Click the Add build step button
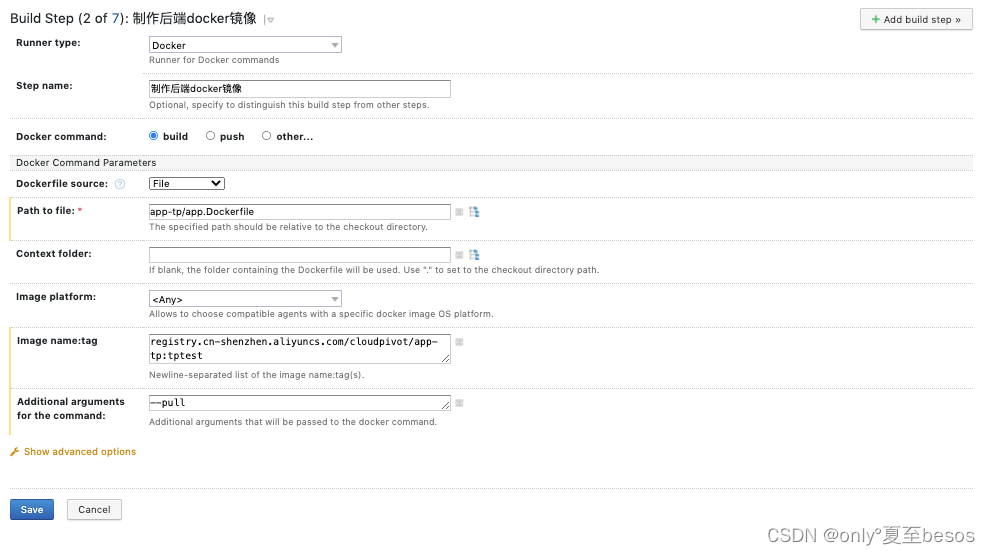Image resolution: width=990 pixels, height=555 pixels. tap(915, 20)
